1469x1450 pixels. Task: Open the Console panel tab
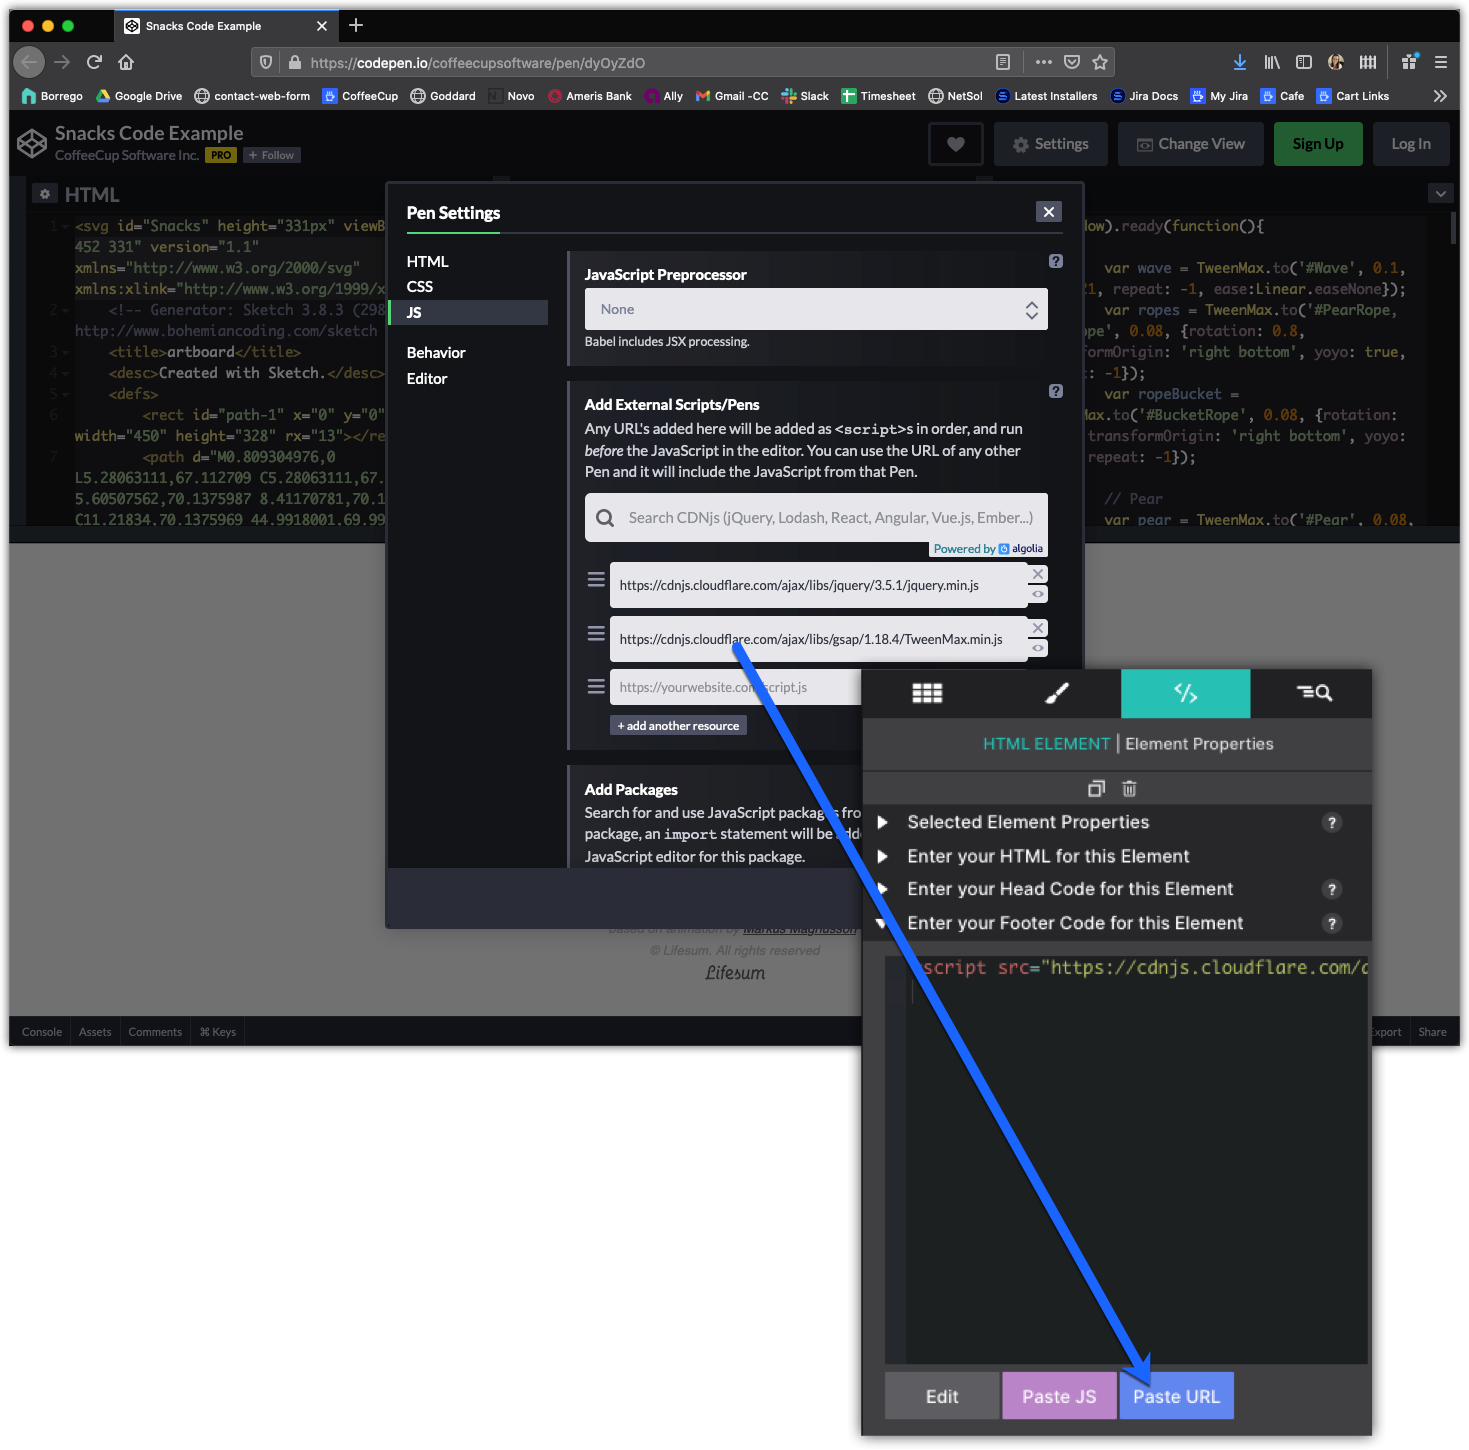pyautogui.click(x=42, y=1032)
